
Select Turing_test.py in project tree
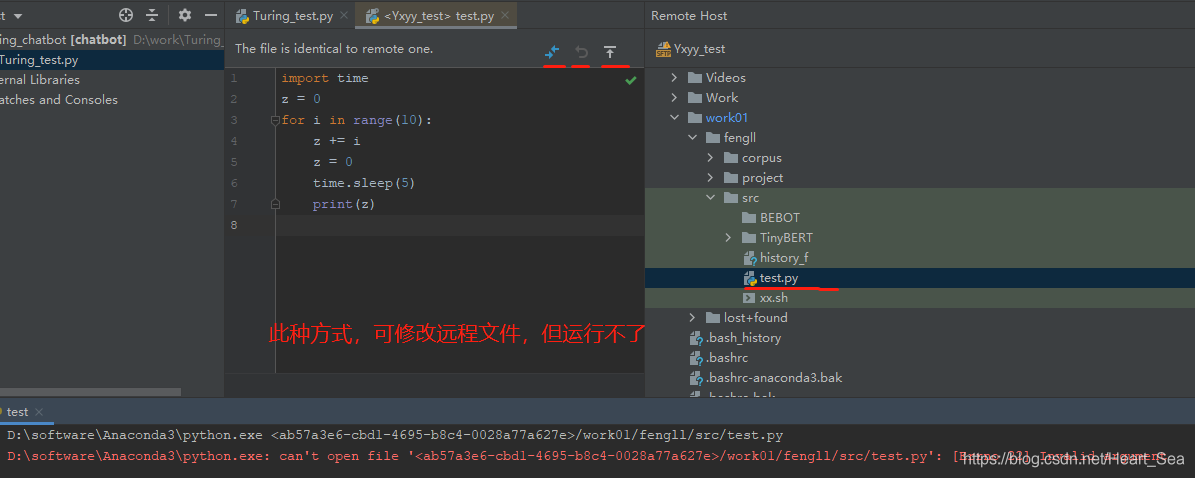click(x=40, y=59)
